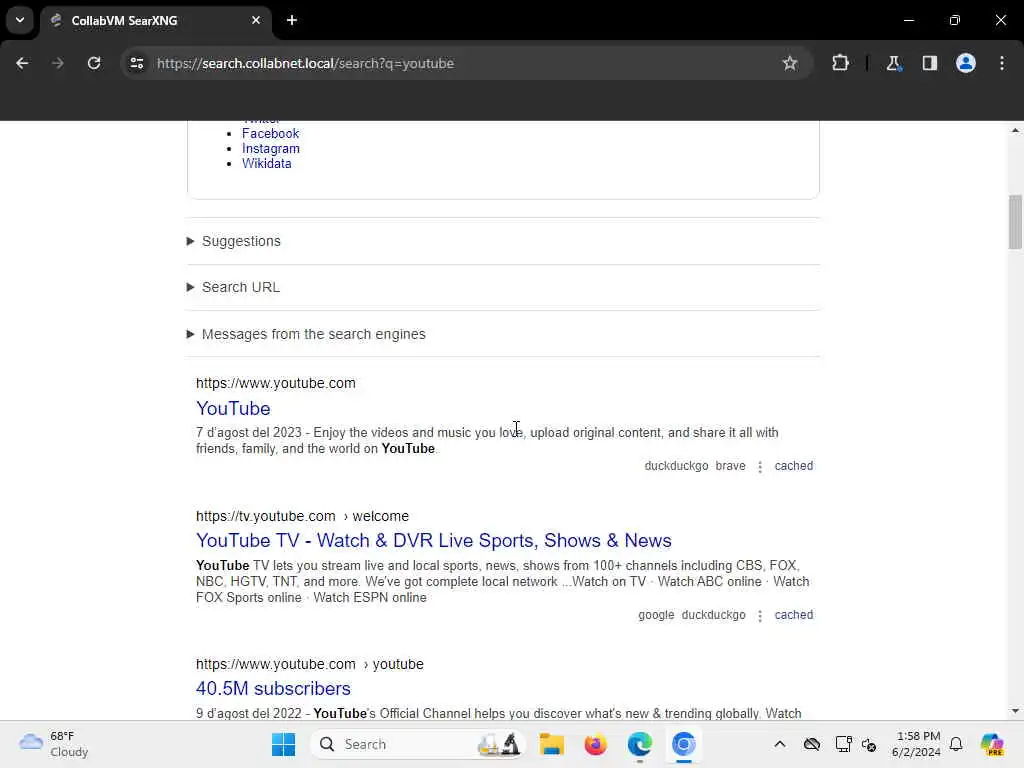Click the forward navigation arrow
Image resolution: width=1024 pixels, height=768 pixels.
click(x=58, y=63)
